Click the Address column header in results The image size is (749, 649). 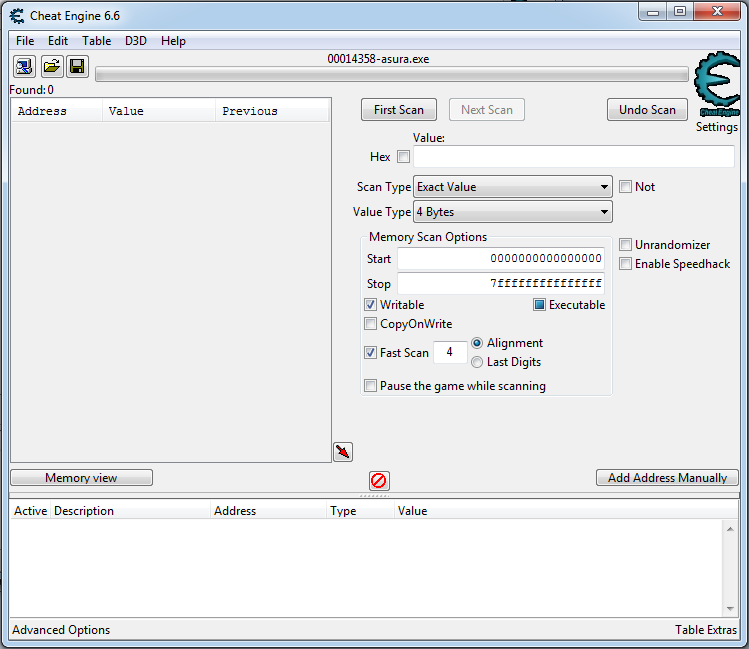(57, 111)
